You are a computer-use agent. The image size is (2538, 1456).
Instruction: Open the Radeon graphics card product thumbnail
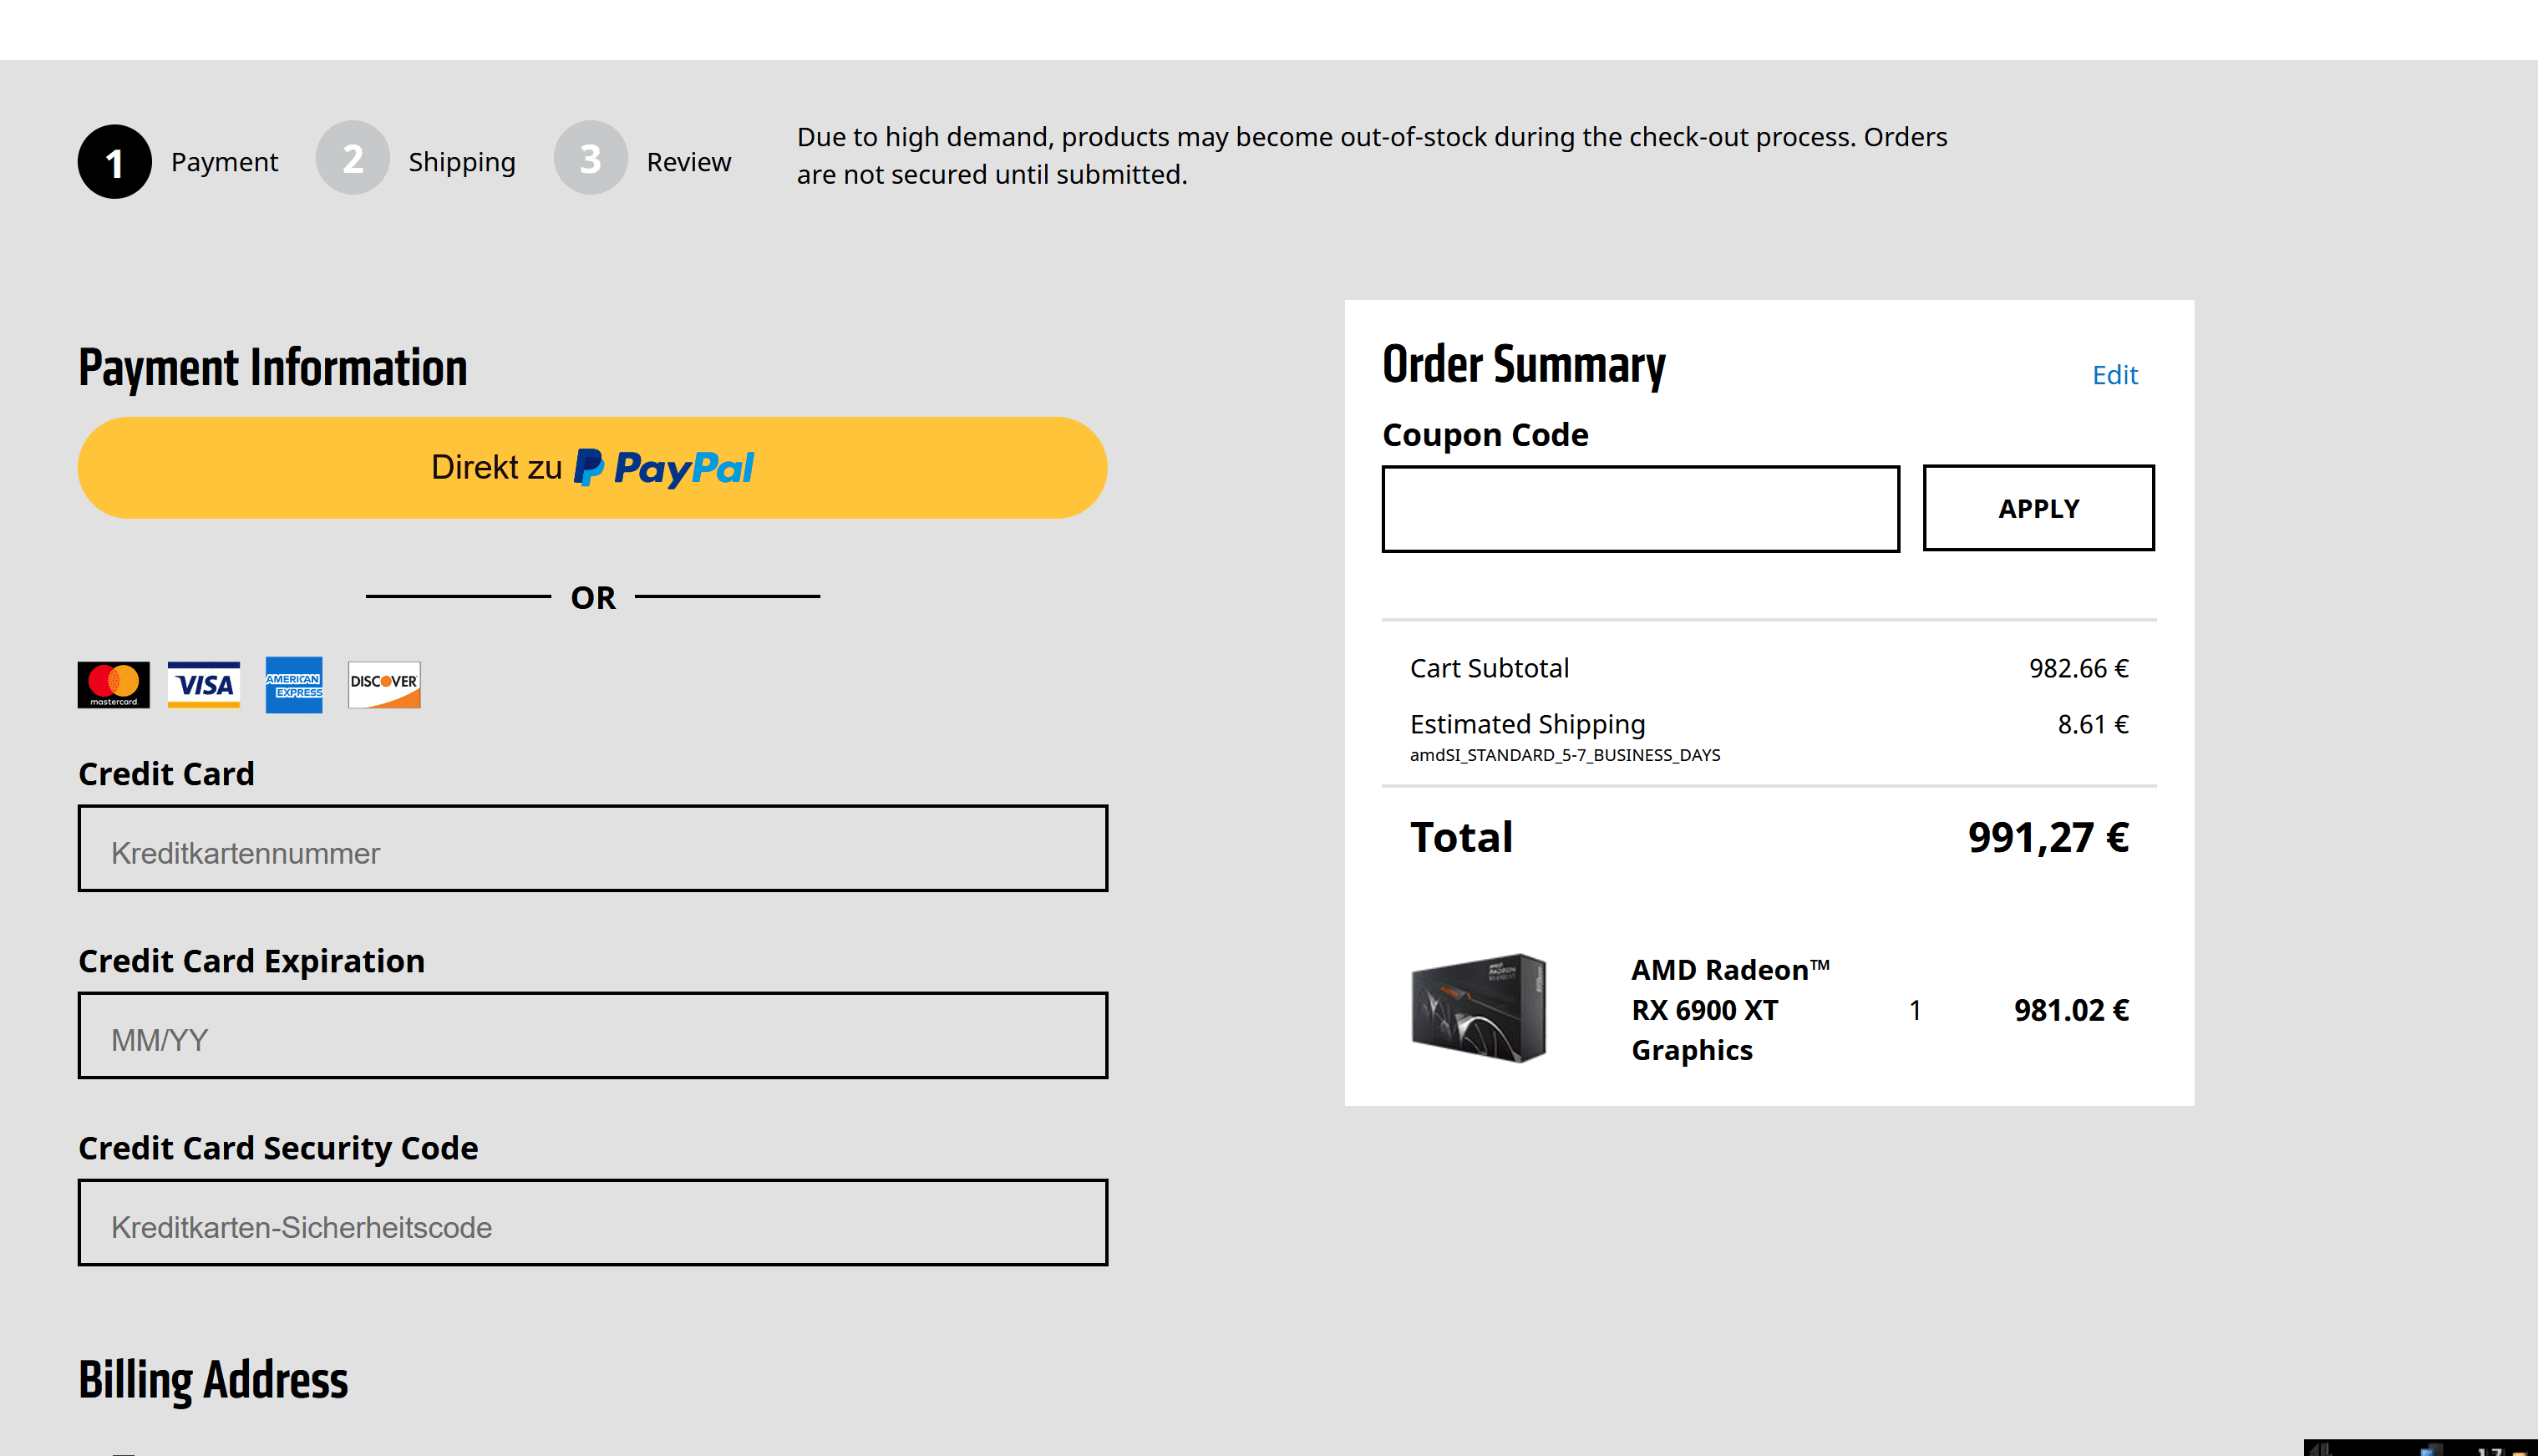click(x=1479, y=1008)
